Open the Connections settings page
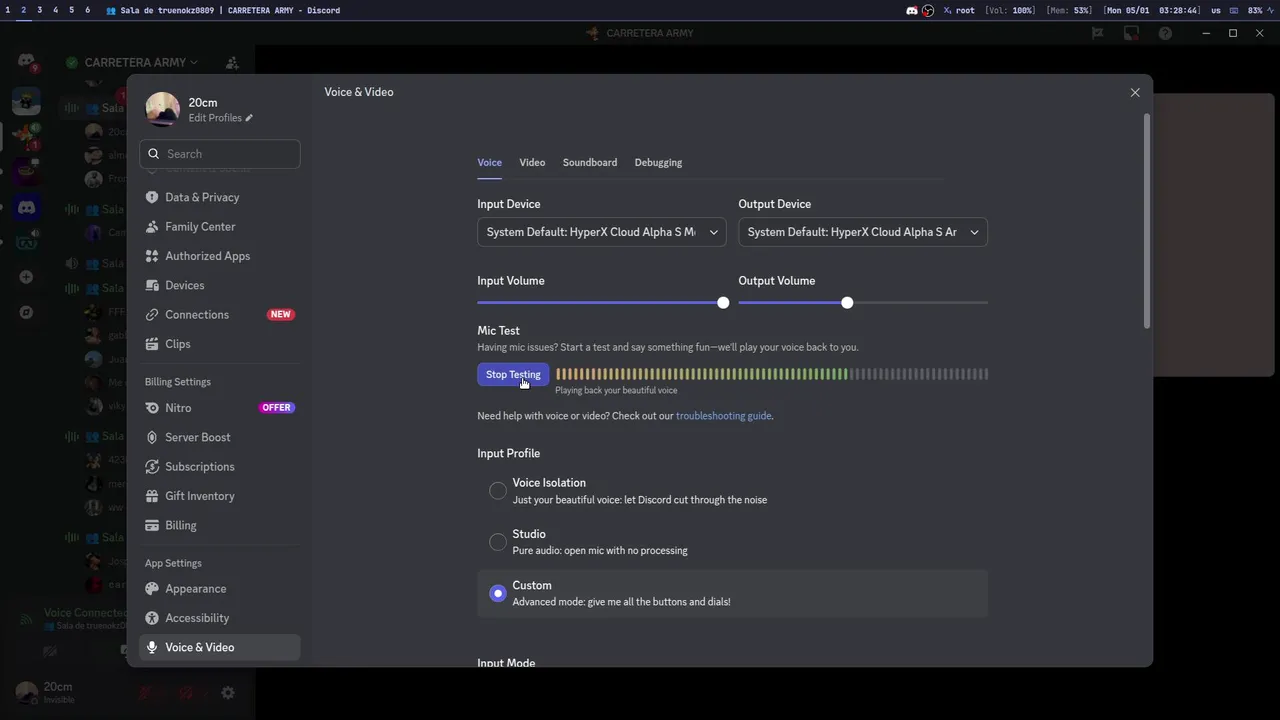The image size is (1280, 720). coord(220,315)
